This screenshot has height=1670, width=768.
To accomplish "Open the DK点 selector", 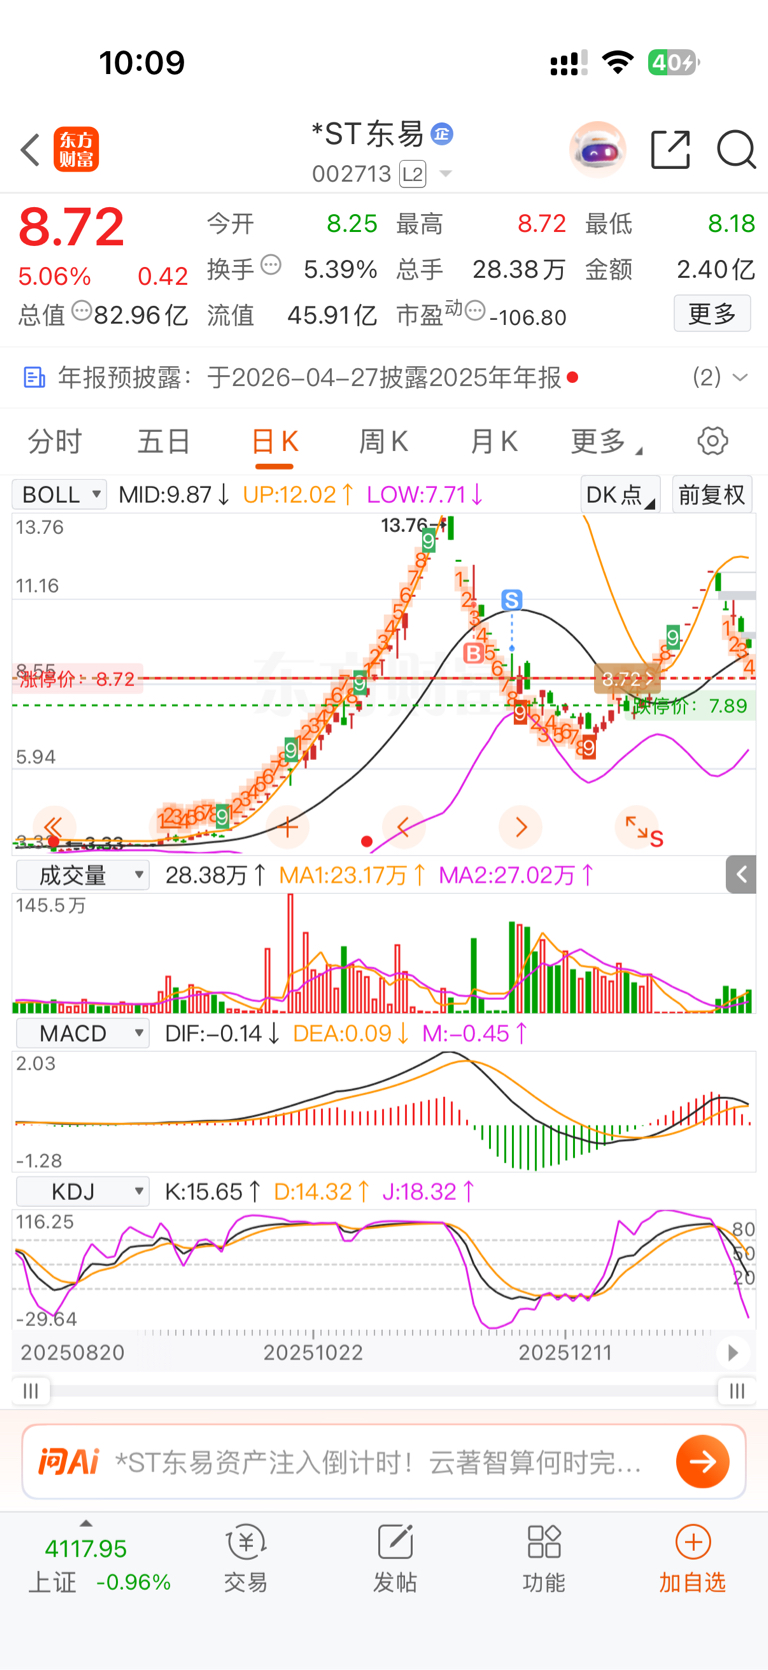I will [x=620, y=494].
